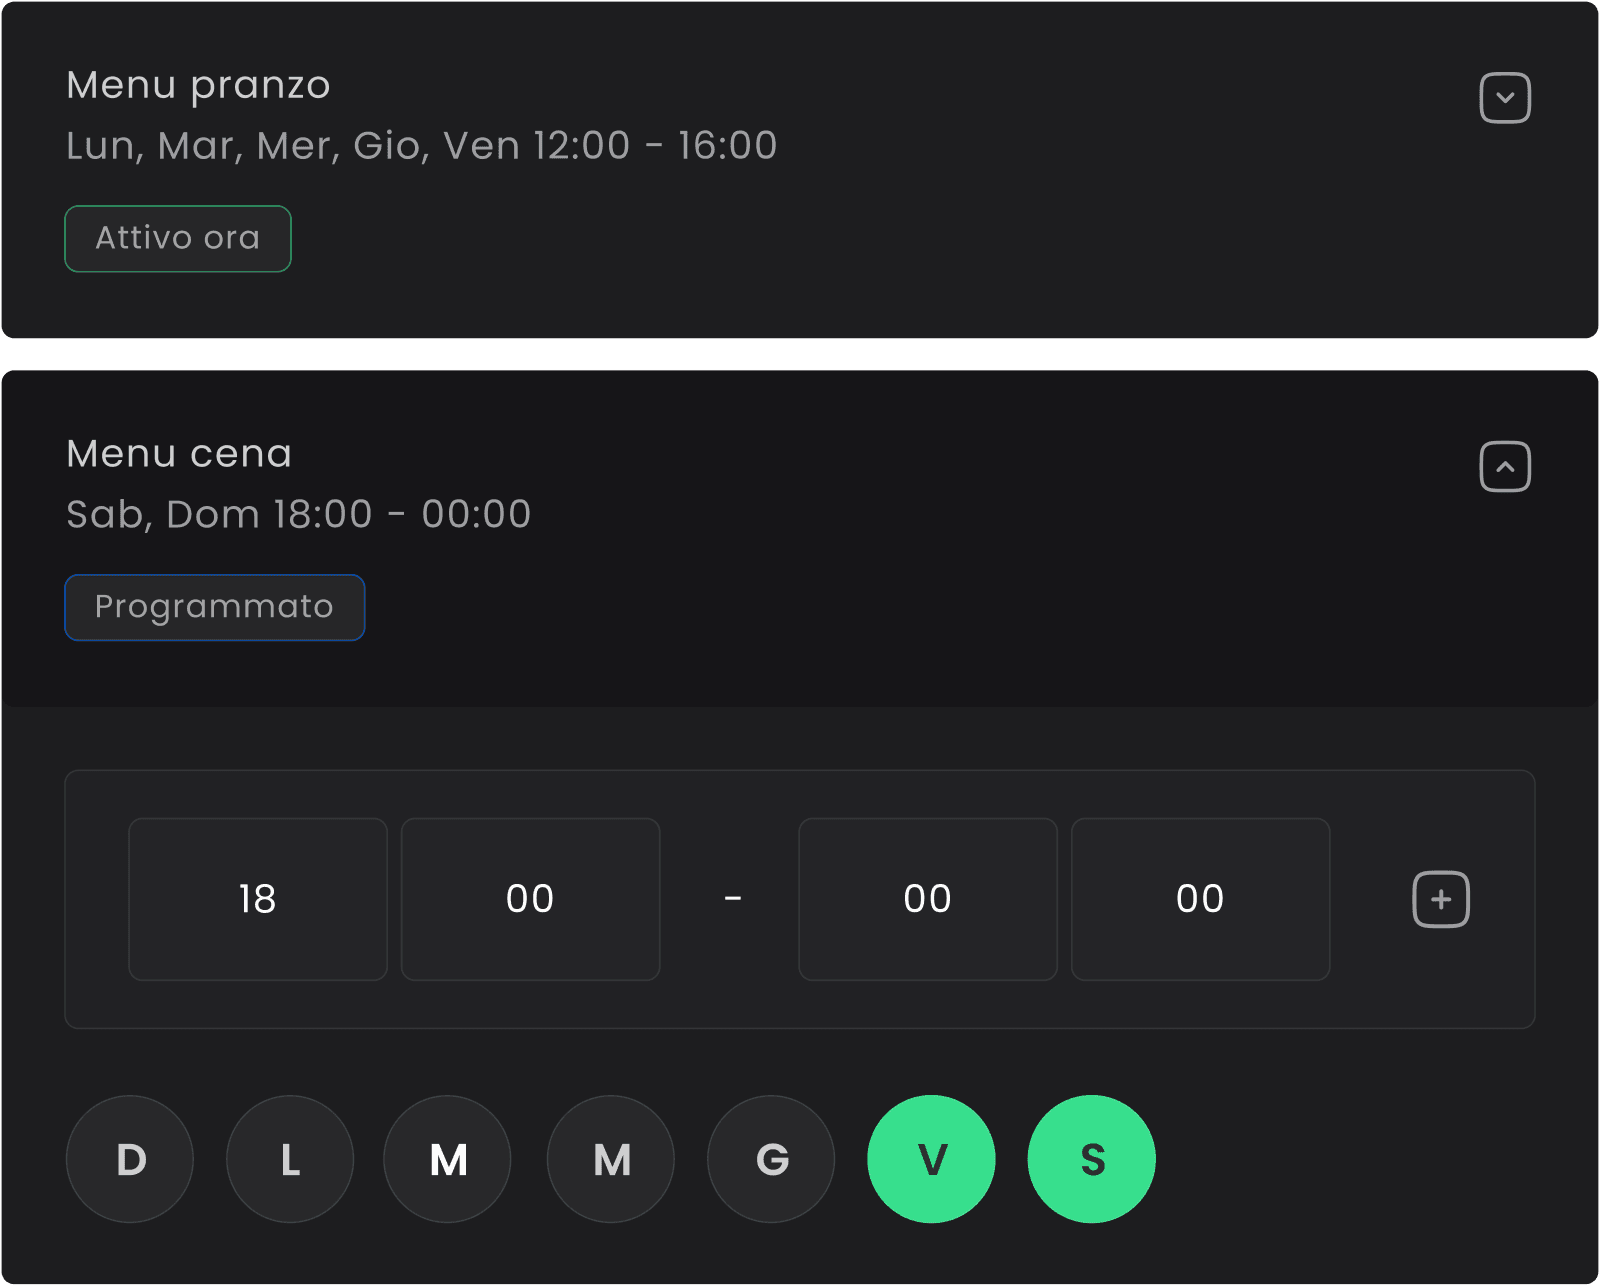Screen dimensions: 1600x1286
Task: Enable the Tuesday (M) day selector
Action: 447,1158
